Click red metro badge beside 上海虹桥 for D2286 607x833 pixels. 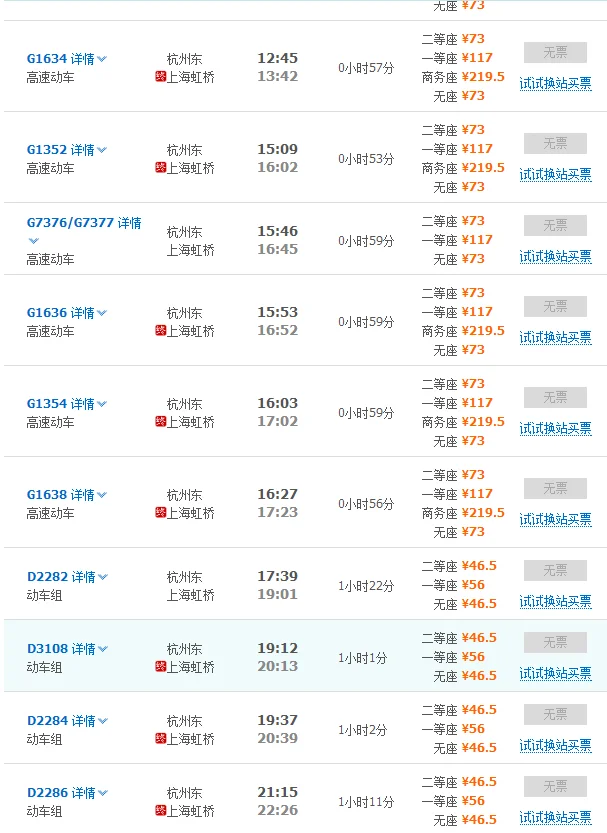162,812
